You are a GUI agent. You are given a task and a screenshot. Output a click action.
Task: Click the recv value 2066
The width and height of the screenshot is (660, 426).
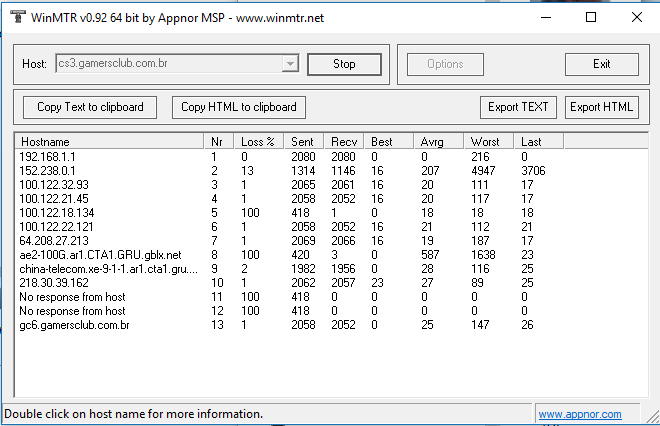pyautogui.click(x=343, y=241)
